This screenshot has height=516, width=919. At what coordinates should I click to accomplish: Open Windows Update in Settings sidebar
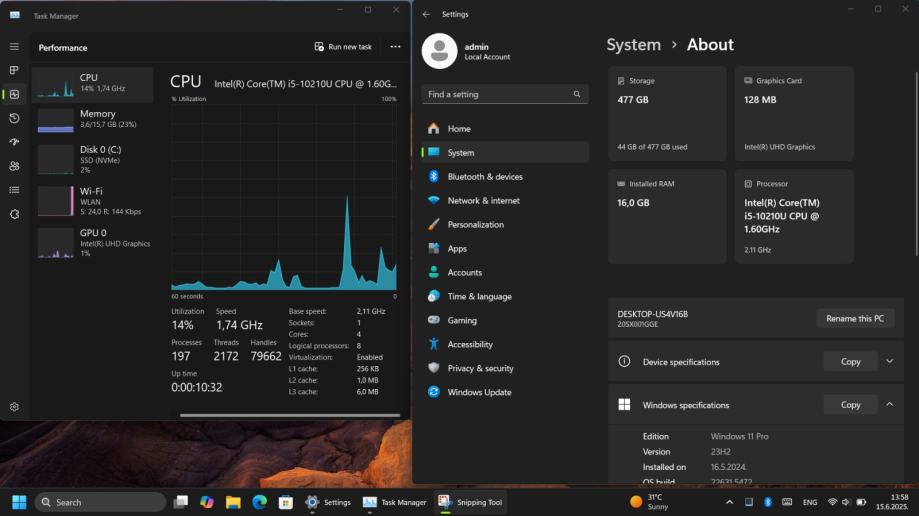(479, 392)
